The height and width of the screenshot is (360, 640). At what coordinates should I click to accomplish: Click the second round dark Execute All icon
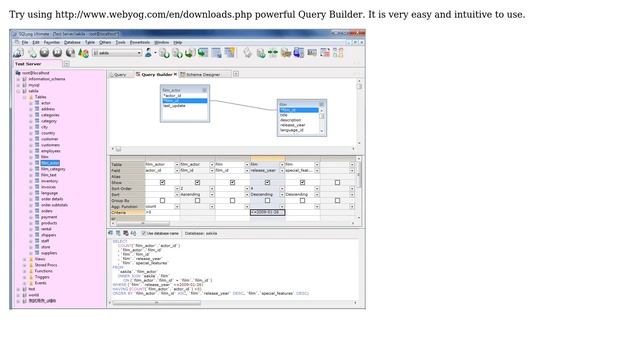[x=58, y=53]
